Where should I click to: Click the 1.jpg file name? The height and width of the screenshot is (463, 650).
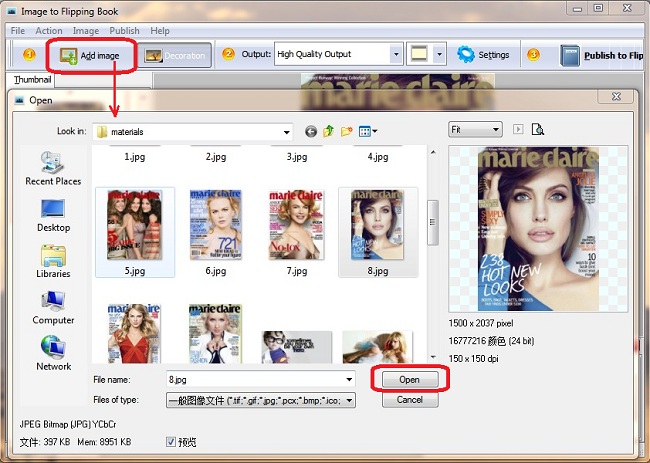pos(135,157)
